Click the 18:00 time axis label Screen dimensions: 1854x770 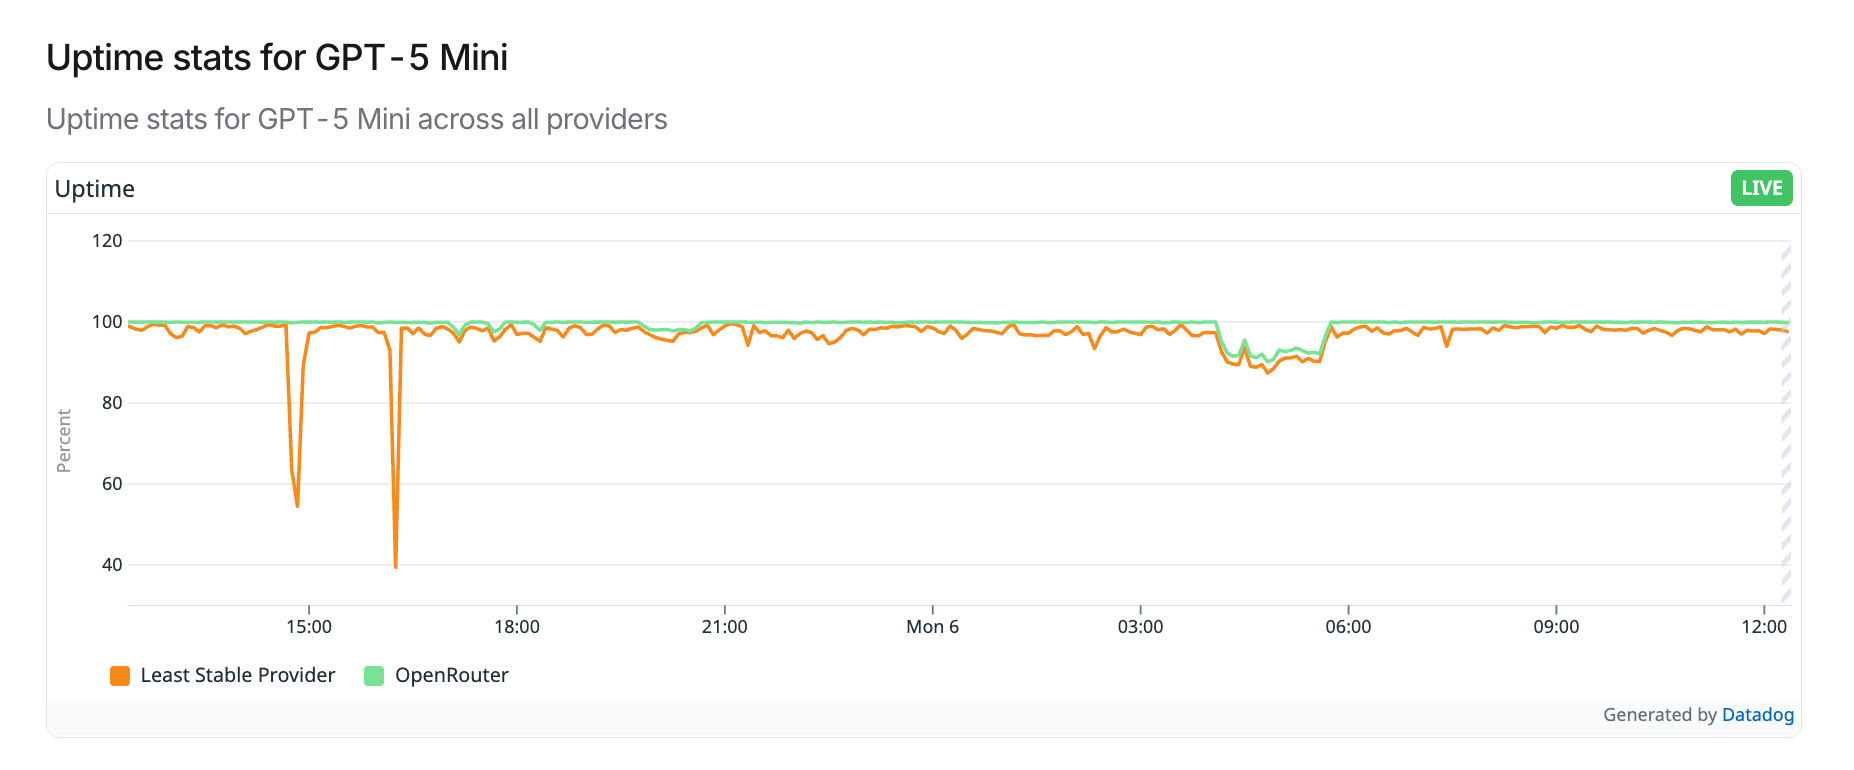[516, 627]
